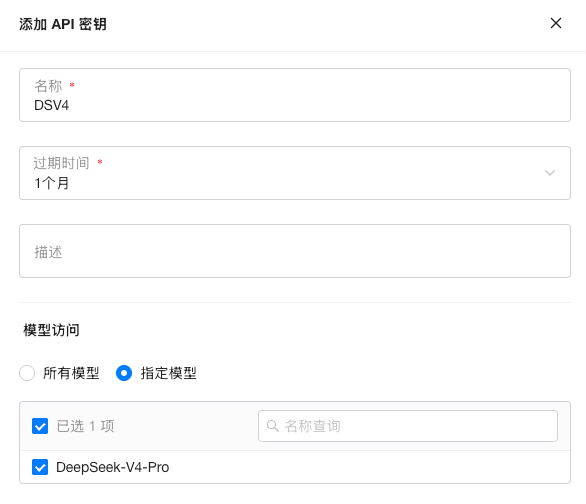Image resolution: width=586 pixels, height=504 pixels.
Task: Click the 添加 API 密钥 dialog title
Action: pos(63,24)
